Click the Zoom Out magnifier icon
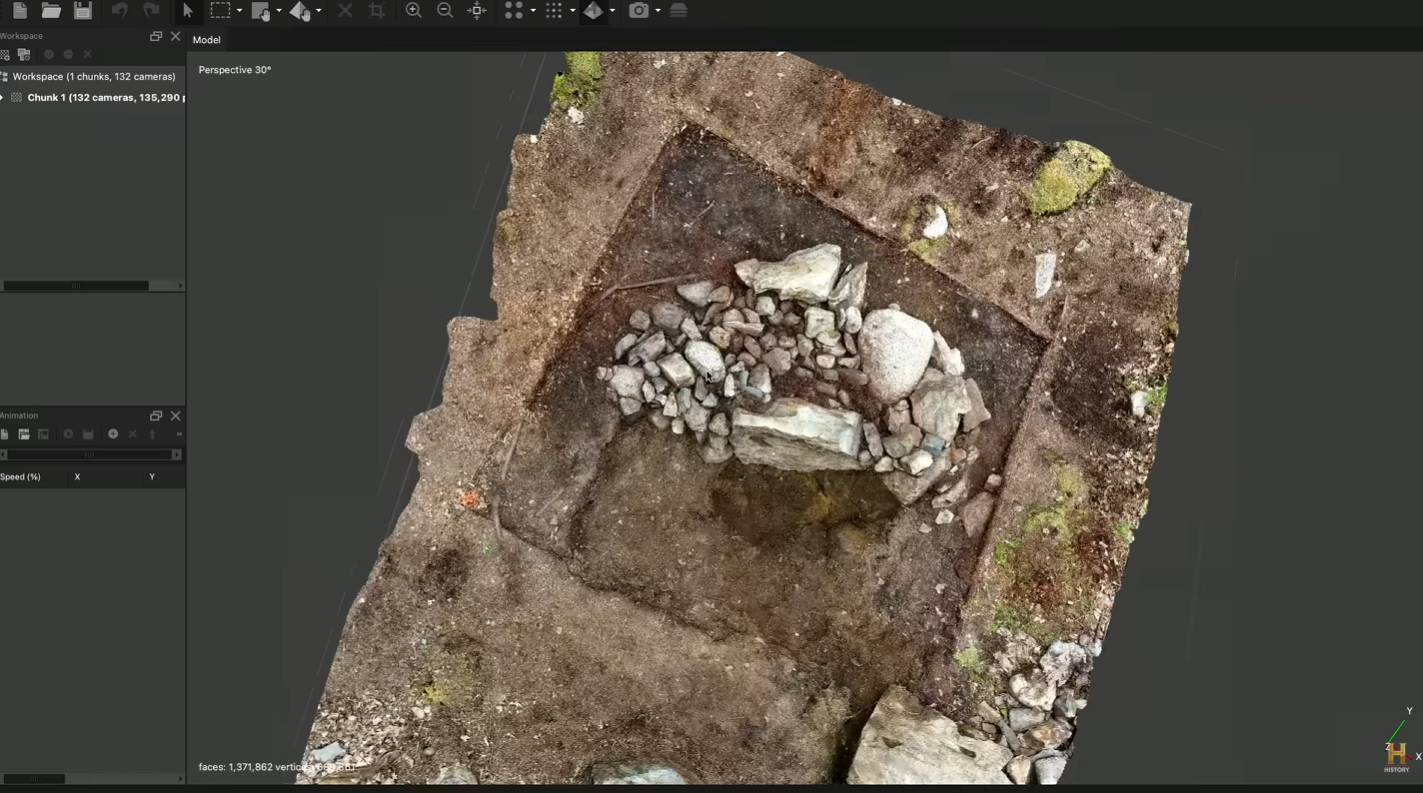Viewport: 1423px width, 793px height. pyautogui.click(x=445, y=11)
